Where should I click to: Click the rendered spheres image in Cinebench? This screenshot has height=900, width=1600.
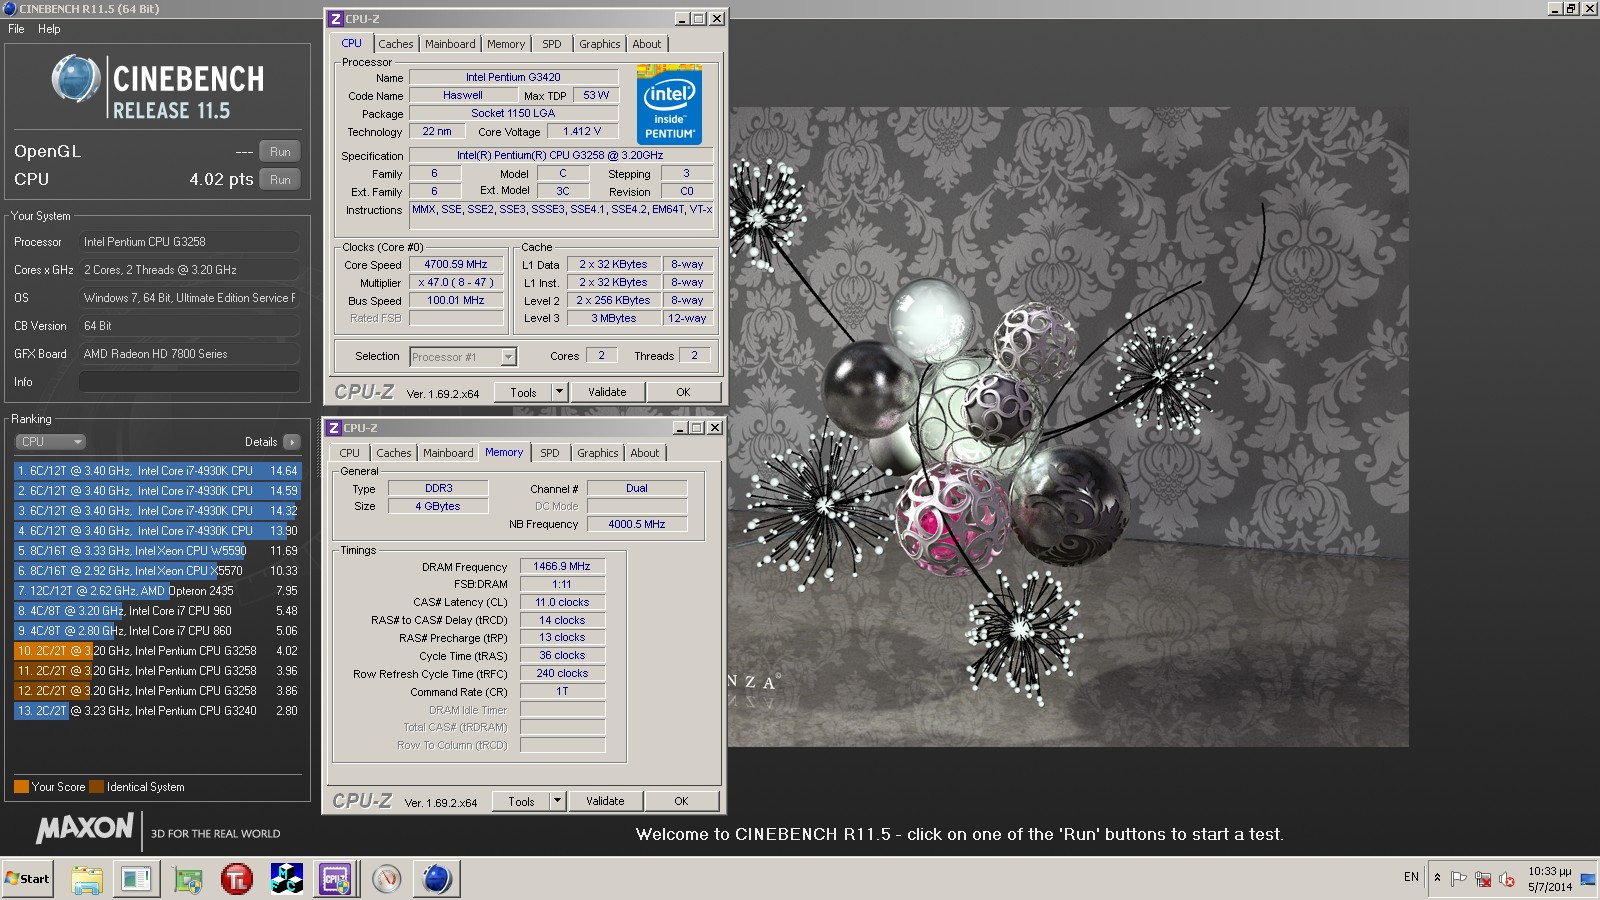[1068, 427]
